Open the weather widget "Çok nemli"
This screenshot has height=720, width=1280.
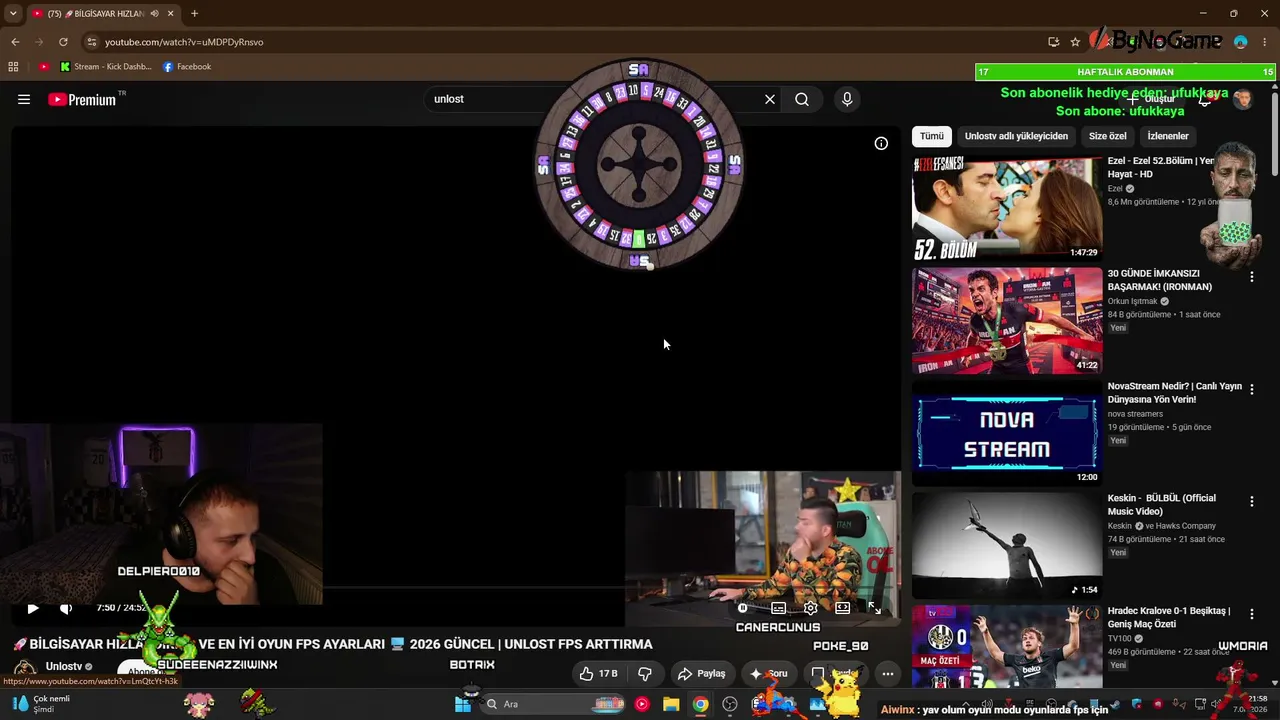pyautogui.click(x=42, y=704)
